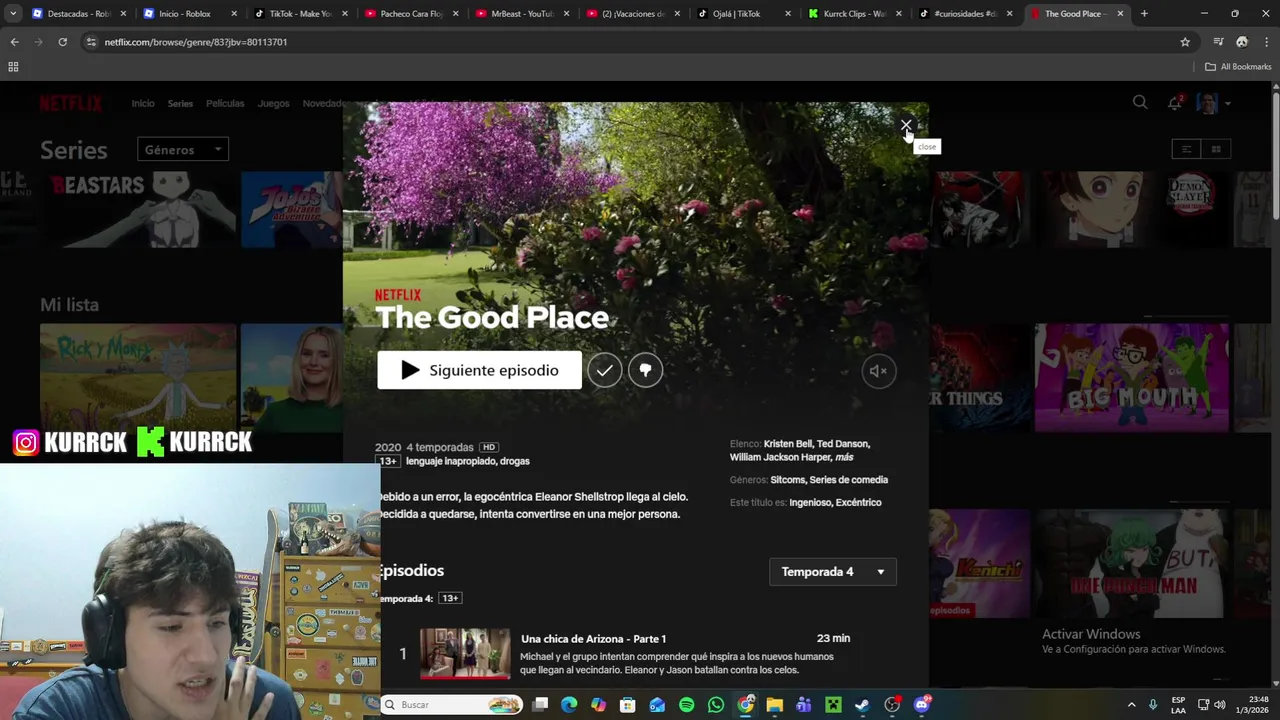Screen dimensions: 1280x720
Task: Open Beastars thumbnail
Action: 138,208
